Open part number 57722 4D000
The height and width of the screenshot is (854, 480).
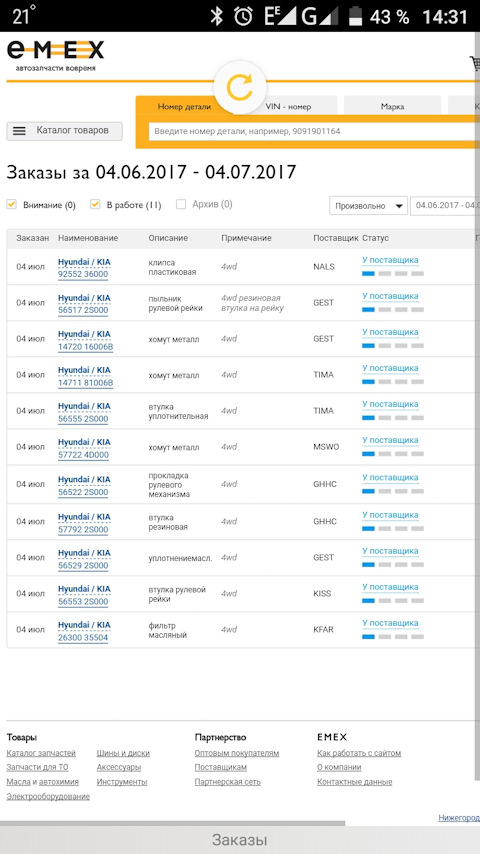(x=83, y=455)
